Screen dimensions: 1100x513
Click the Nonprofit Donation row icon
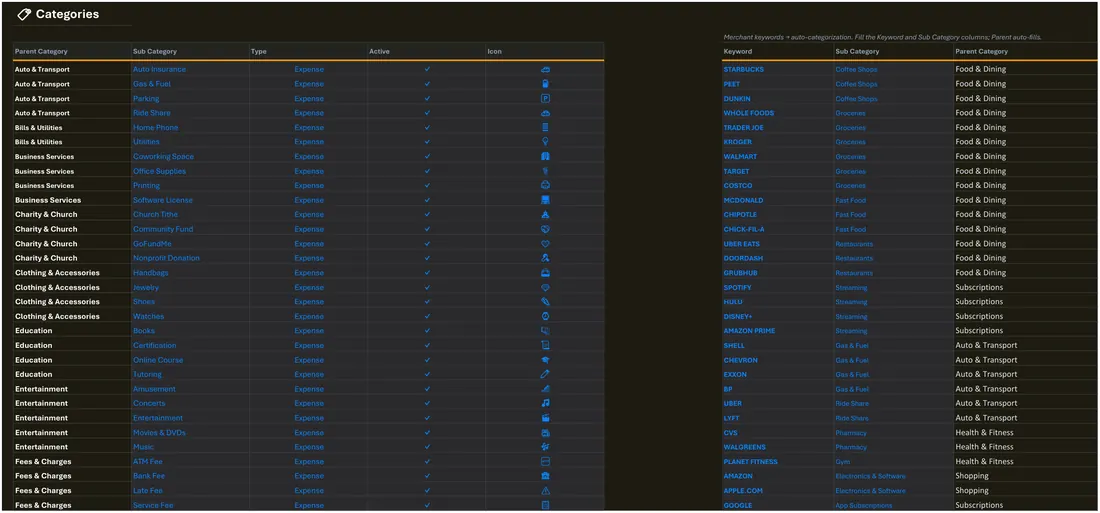pos(545,258)
